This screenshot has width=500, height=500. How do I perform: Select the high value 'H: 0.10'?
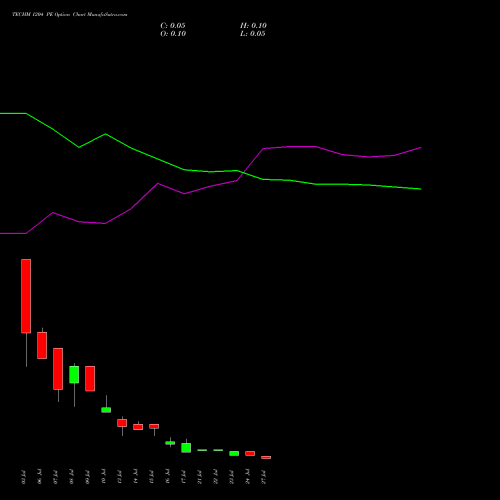coord(253,26)
